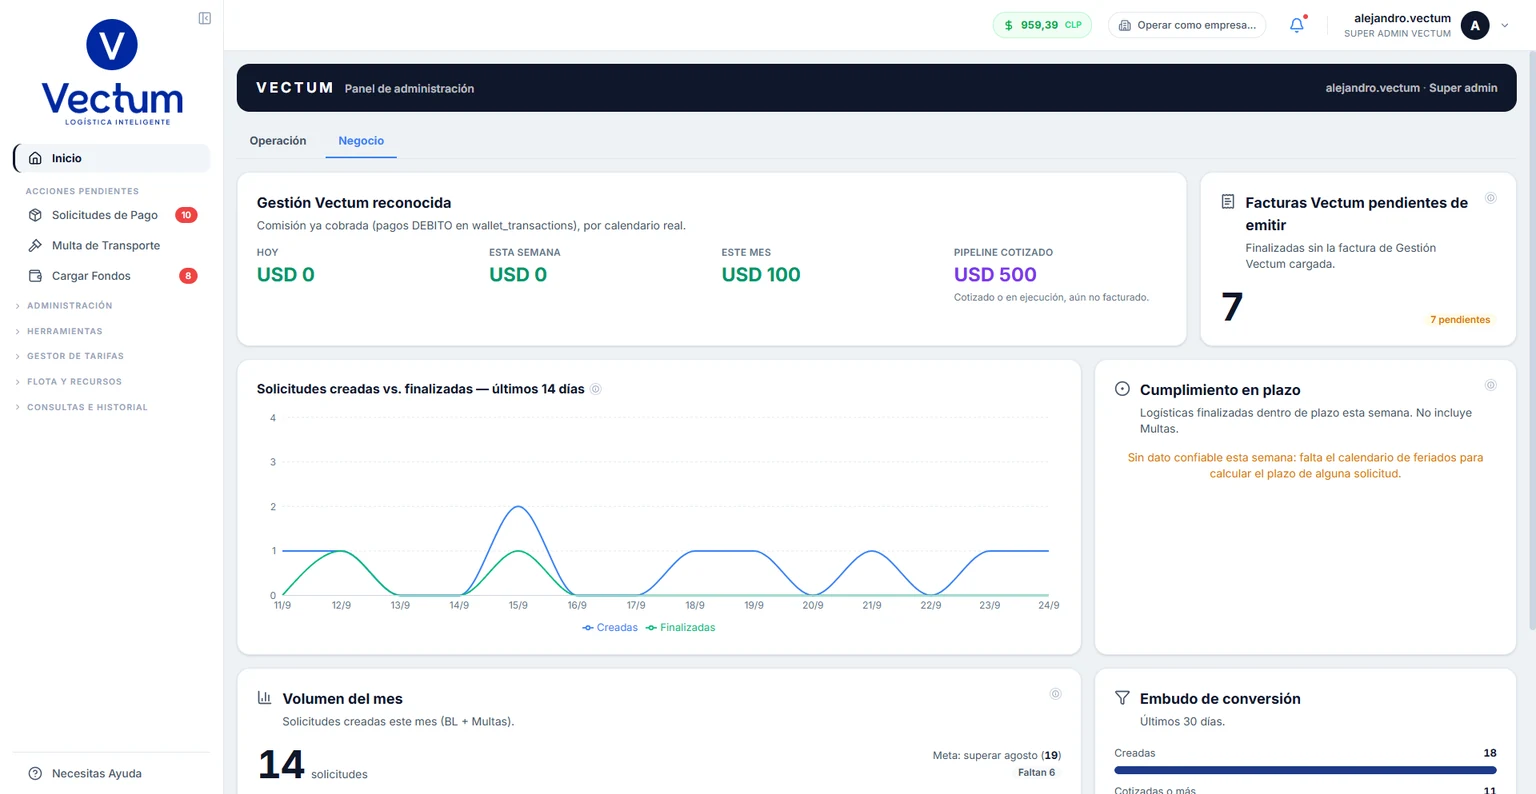Select the Negocio tab
The height and width of the screenshot is (794, 1536).
pos(361,141)
